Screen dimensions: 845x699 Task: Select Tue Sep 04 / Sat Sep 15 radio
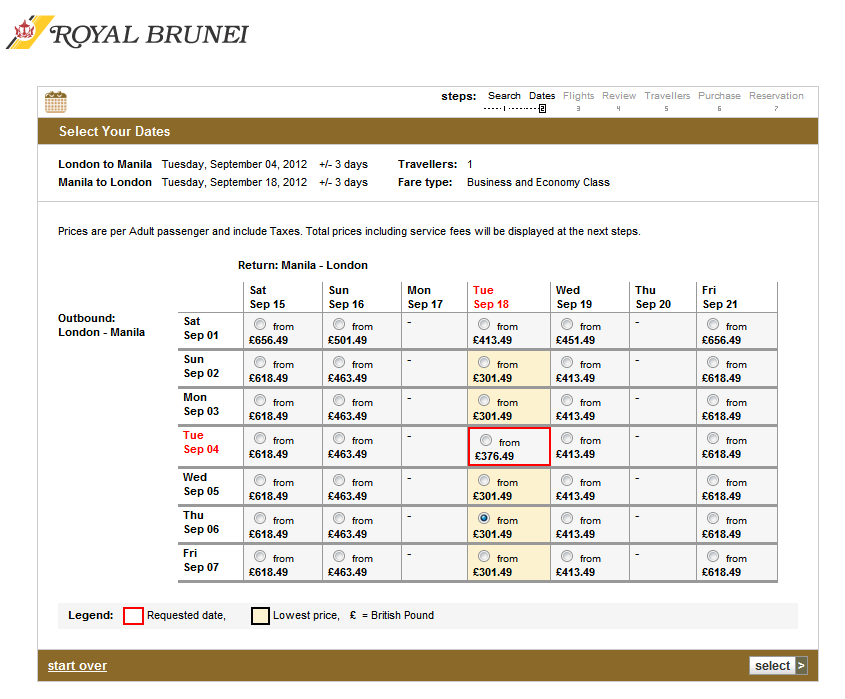(260, 438)
